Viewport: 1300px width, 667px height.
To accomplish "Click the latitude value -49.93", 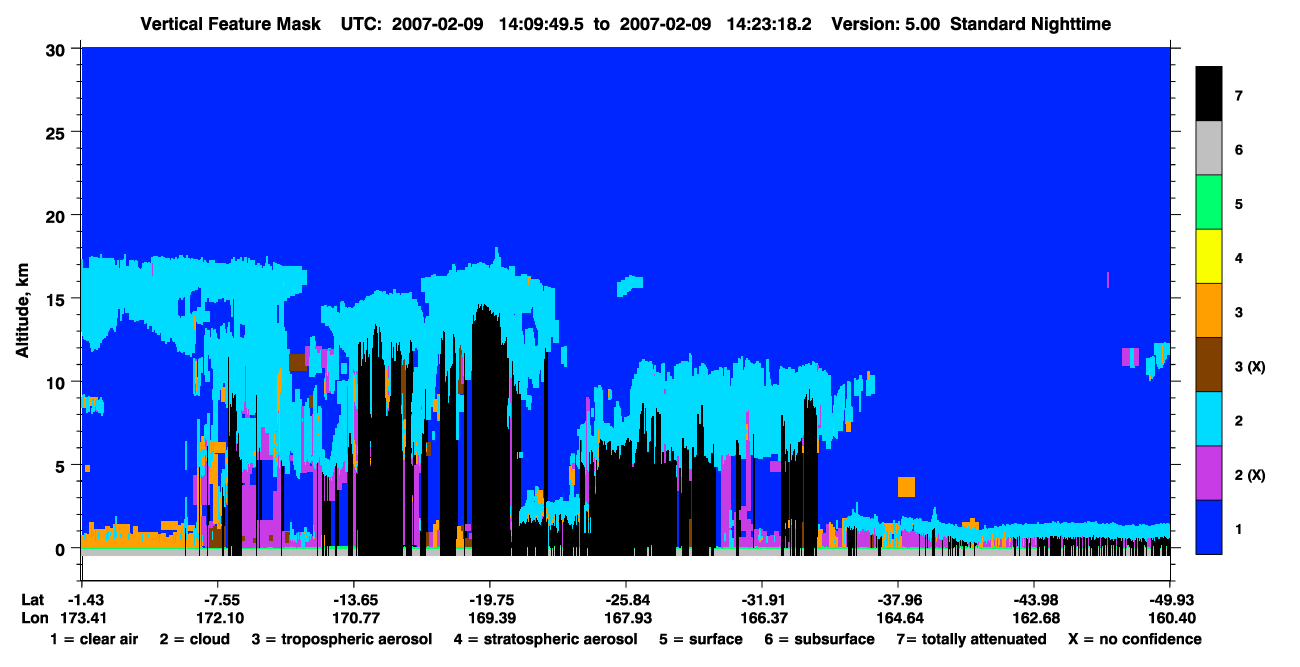I will [1170, 599].
